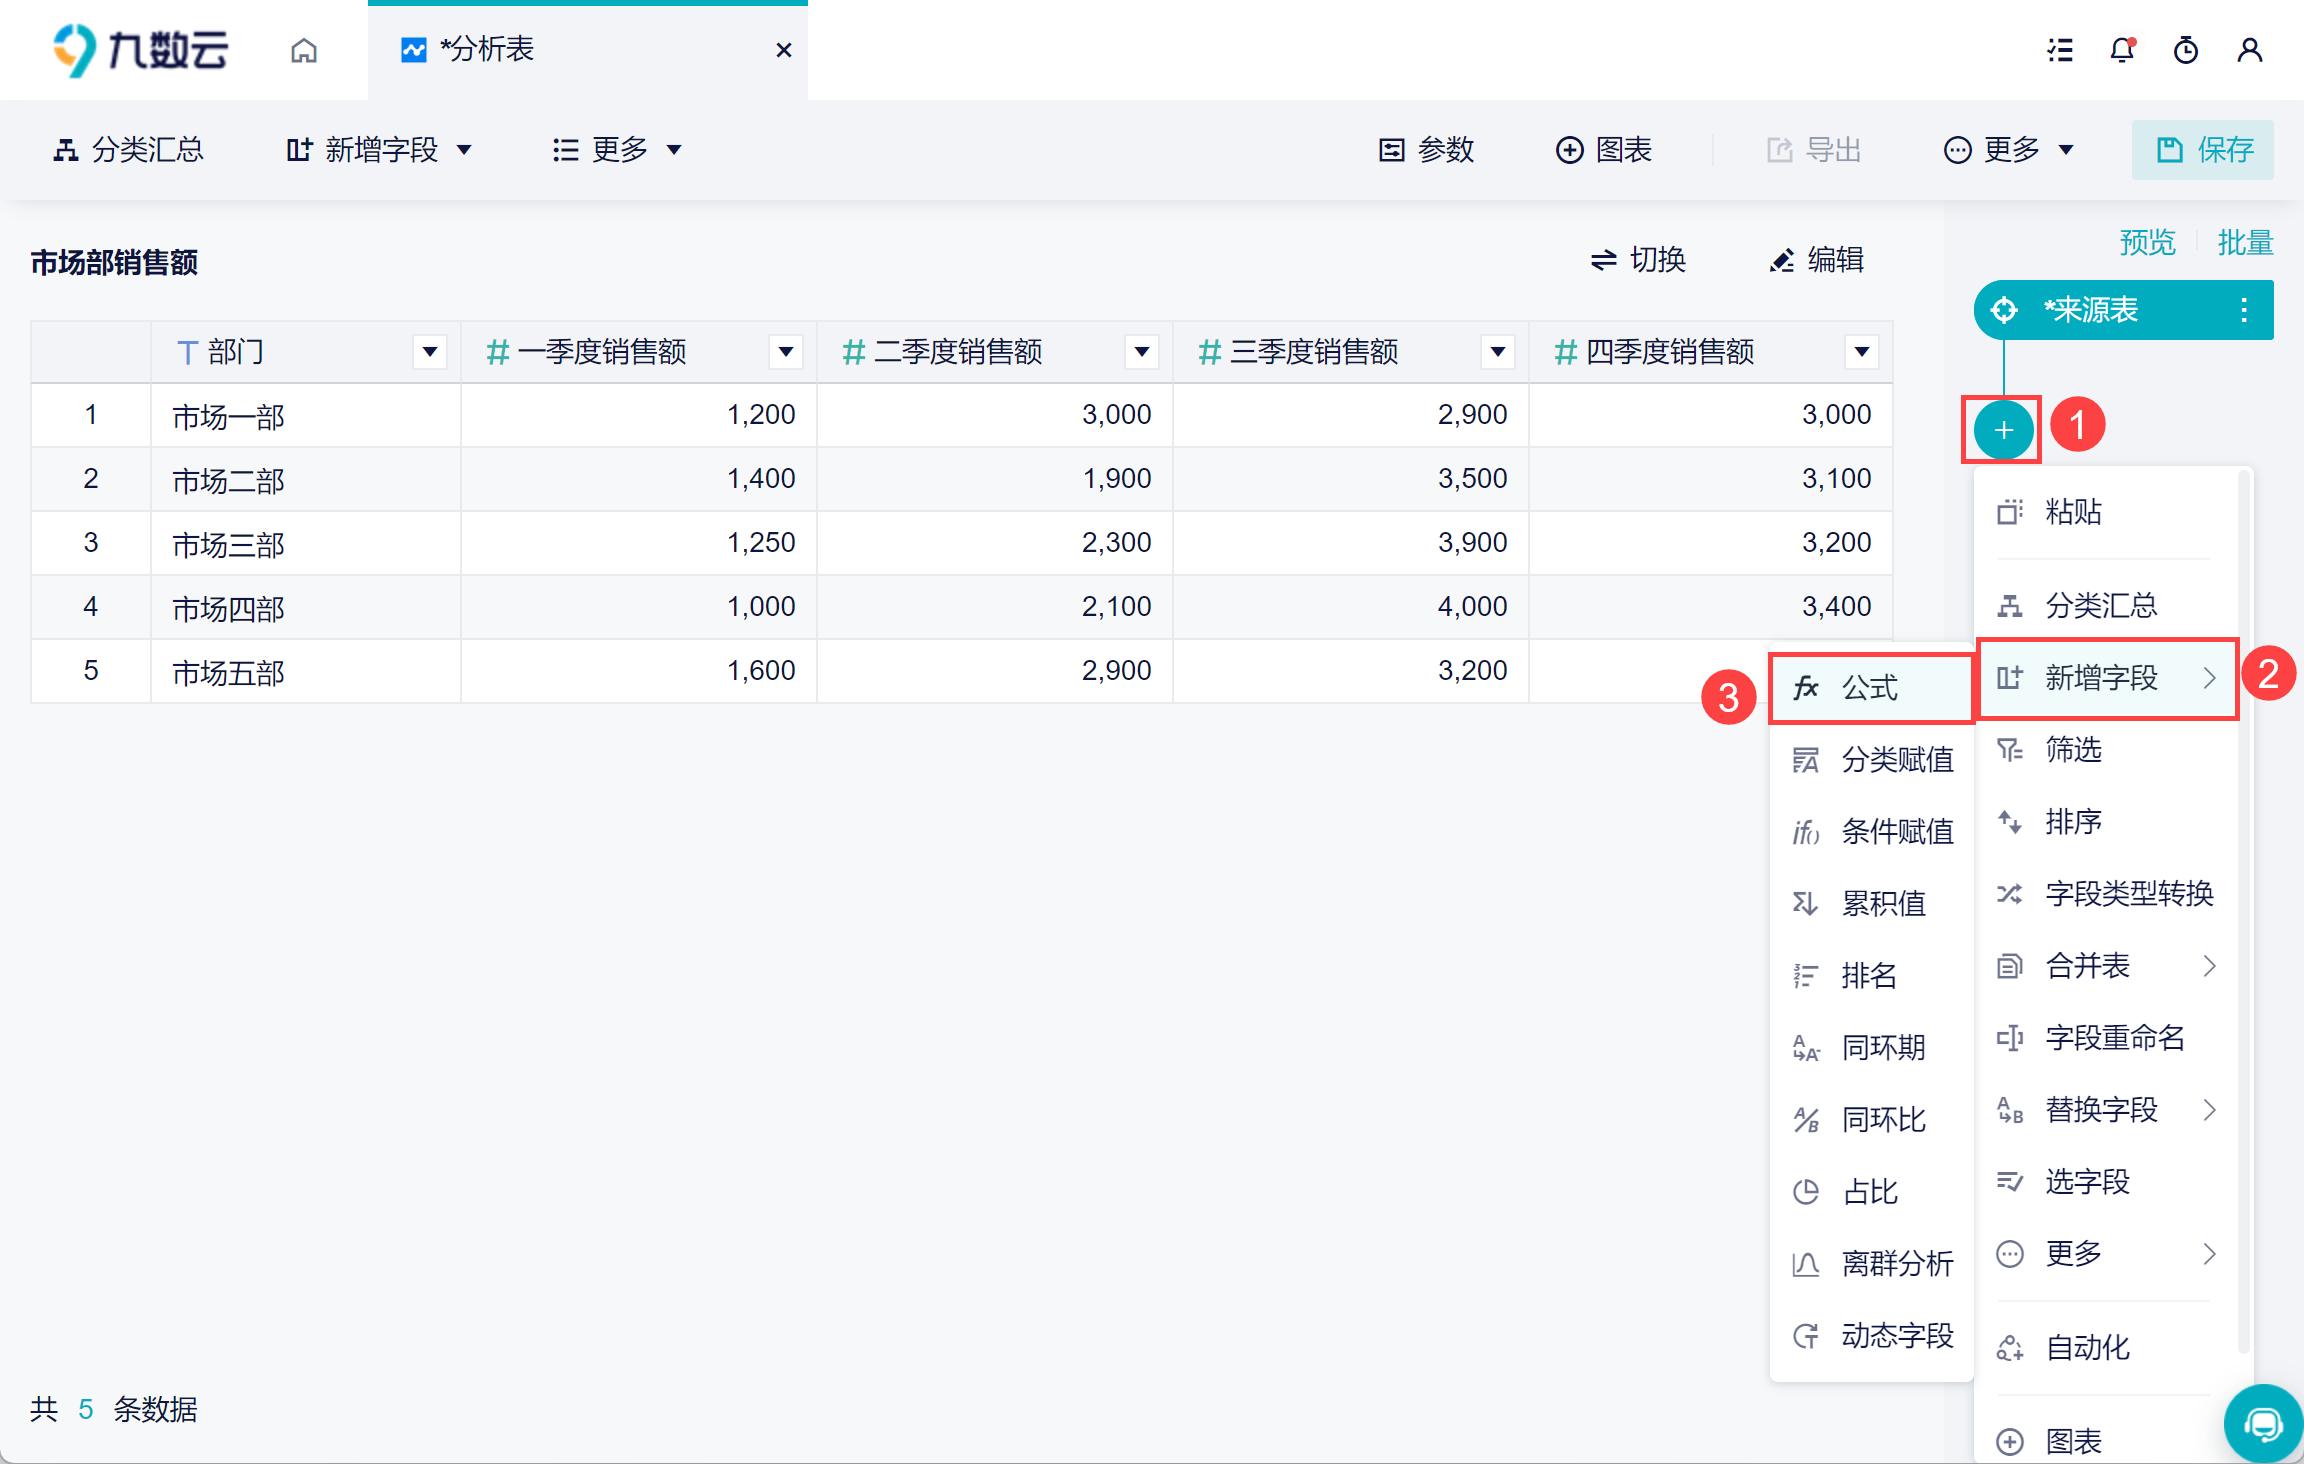Viewport: 2304px width, 1464px height.
Task: Open the 二季度销售额 column dropdown
Action: 1142,352
